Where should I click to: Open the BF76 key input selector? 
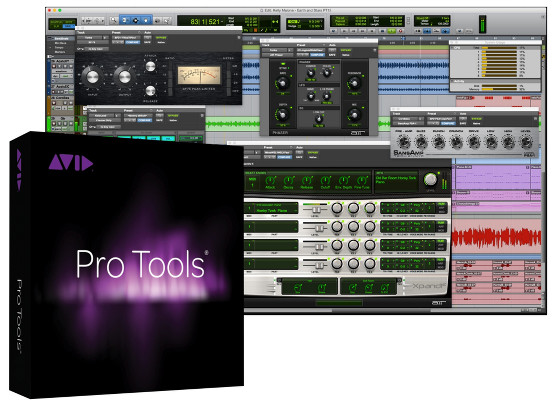pyautogui.click(x=98, y=49)
